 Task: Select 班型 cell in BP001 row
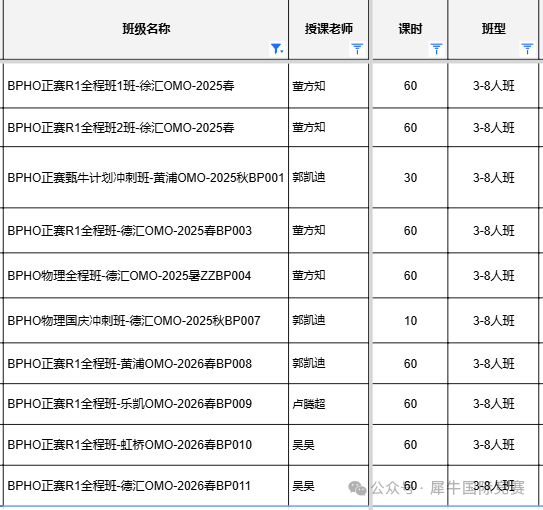click(x=493, y=177)
